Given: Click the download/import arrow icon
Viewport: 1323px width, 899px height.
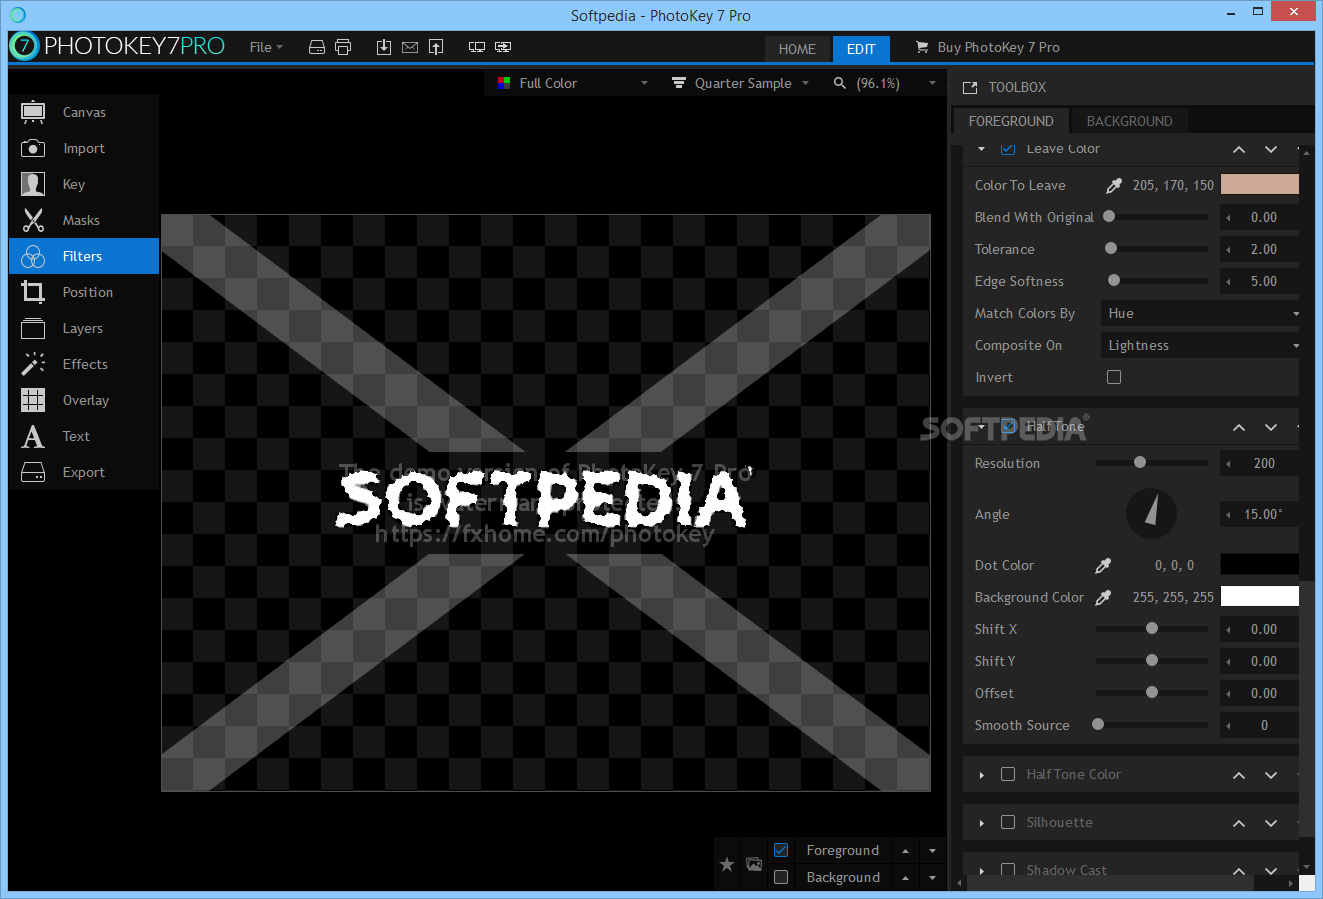Looking at the screenshot, I should 384,47.
